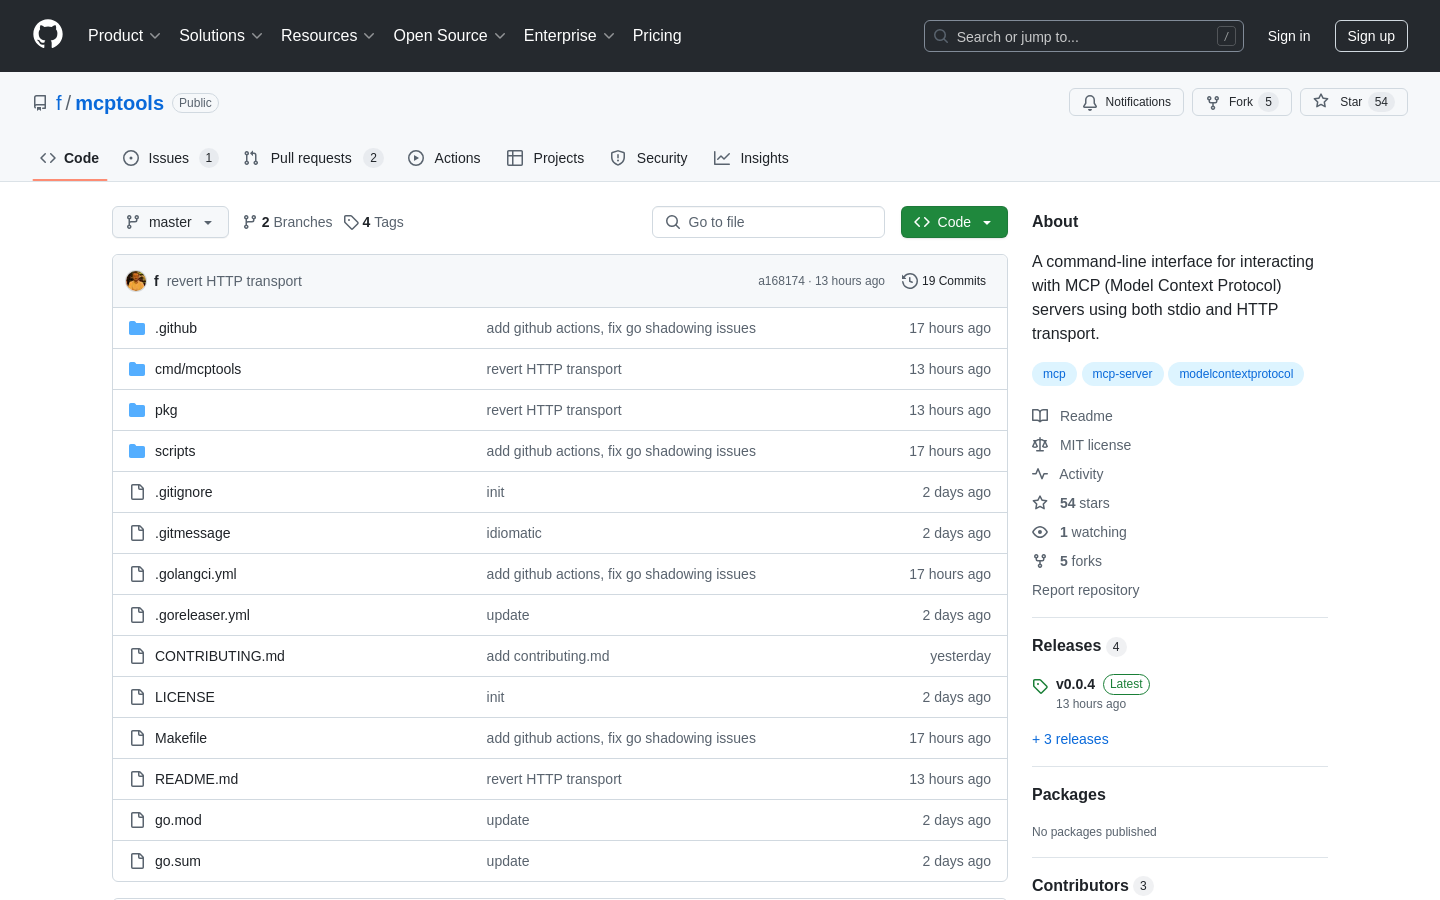Click the 'revert HTTP transport' latest commit message
Screen dimensions: 1440x900
coord(234,281)
